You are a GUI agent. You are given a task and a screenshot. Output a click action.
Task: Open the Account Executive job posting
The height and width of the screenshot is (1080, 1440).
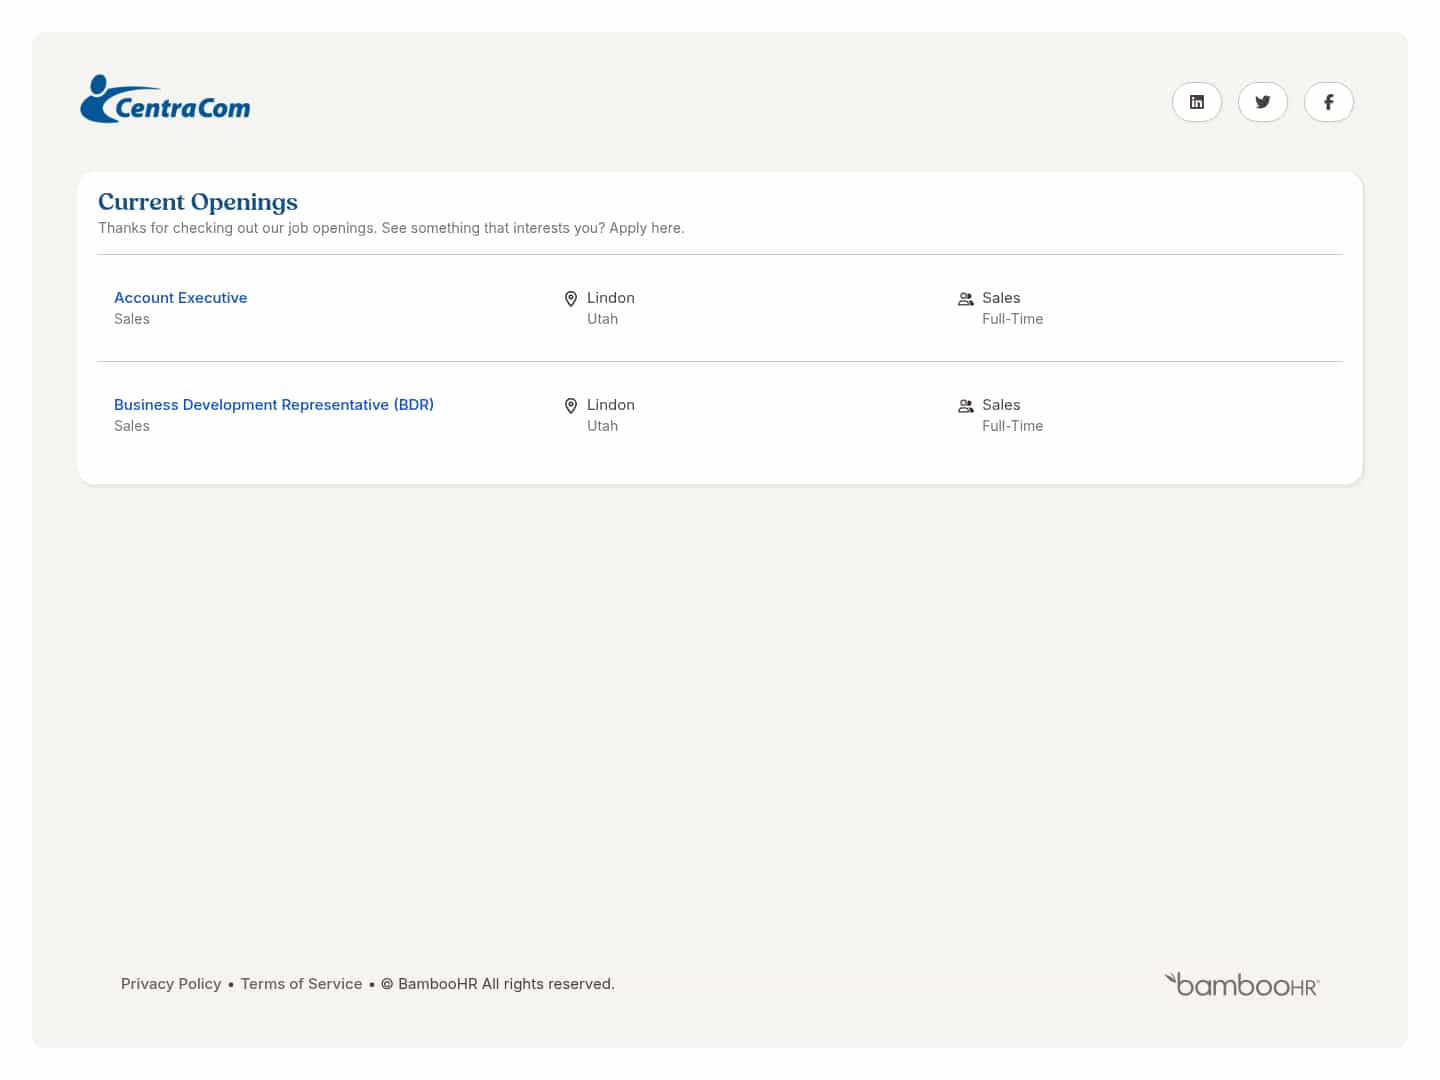pyautogui.click(x=180, y=298)
